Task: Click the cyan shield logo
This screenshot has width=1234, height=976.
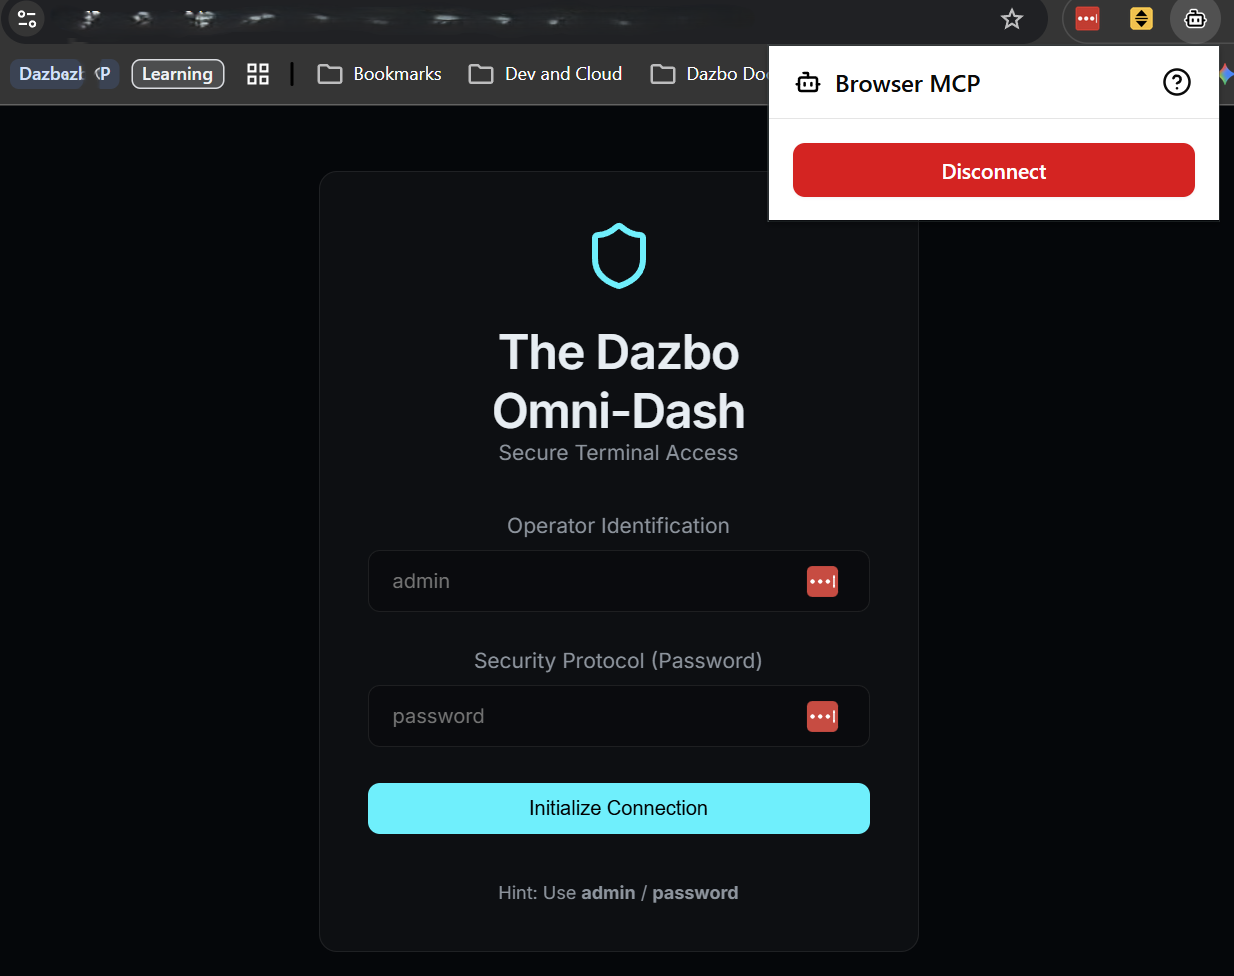Action: tap(619, 256)
